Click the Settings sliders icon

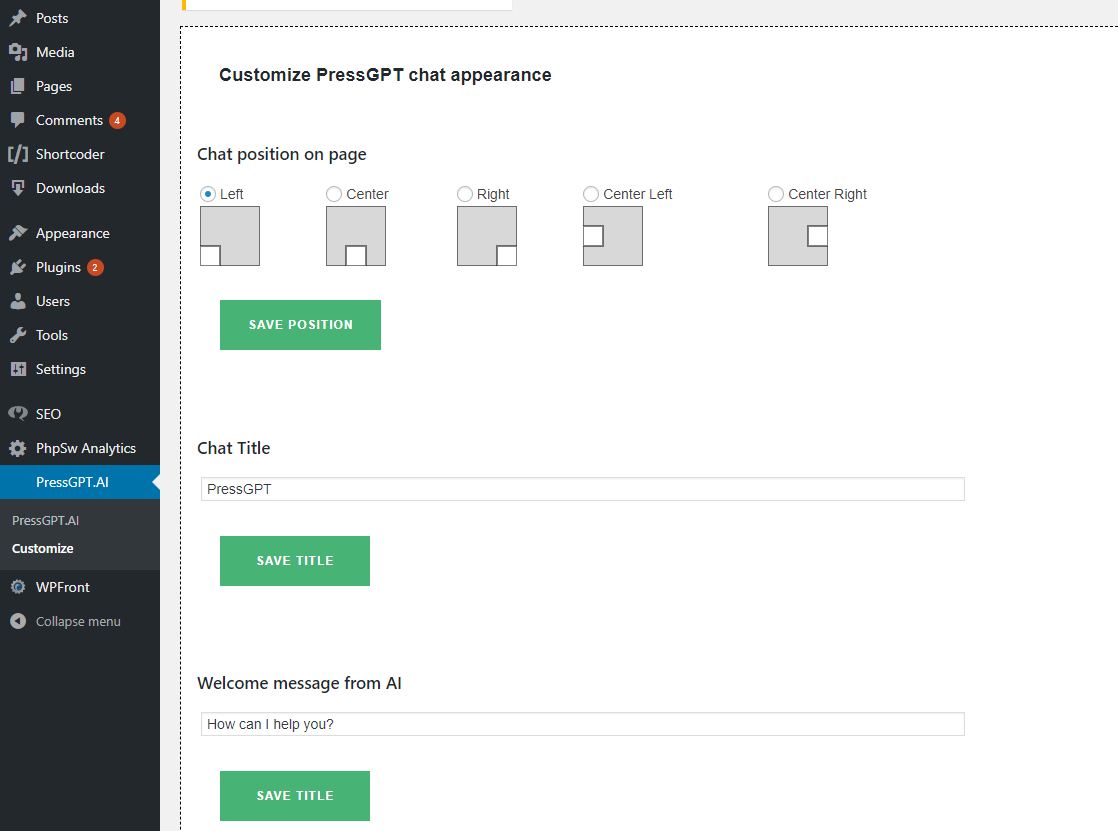[18, 369]
